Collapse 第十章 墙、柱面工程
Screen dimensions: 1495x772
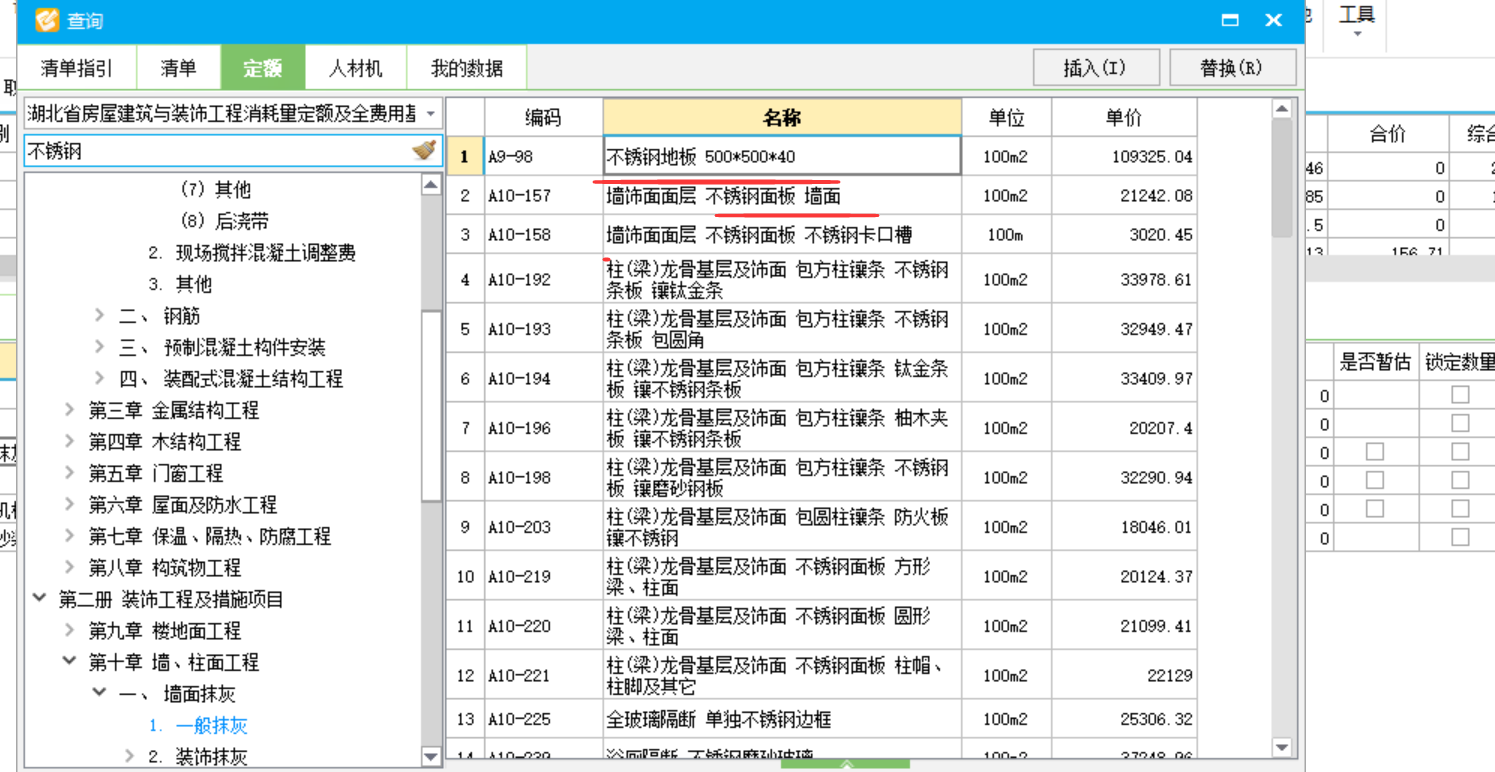[x=69, y=662]
